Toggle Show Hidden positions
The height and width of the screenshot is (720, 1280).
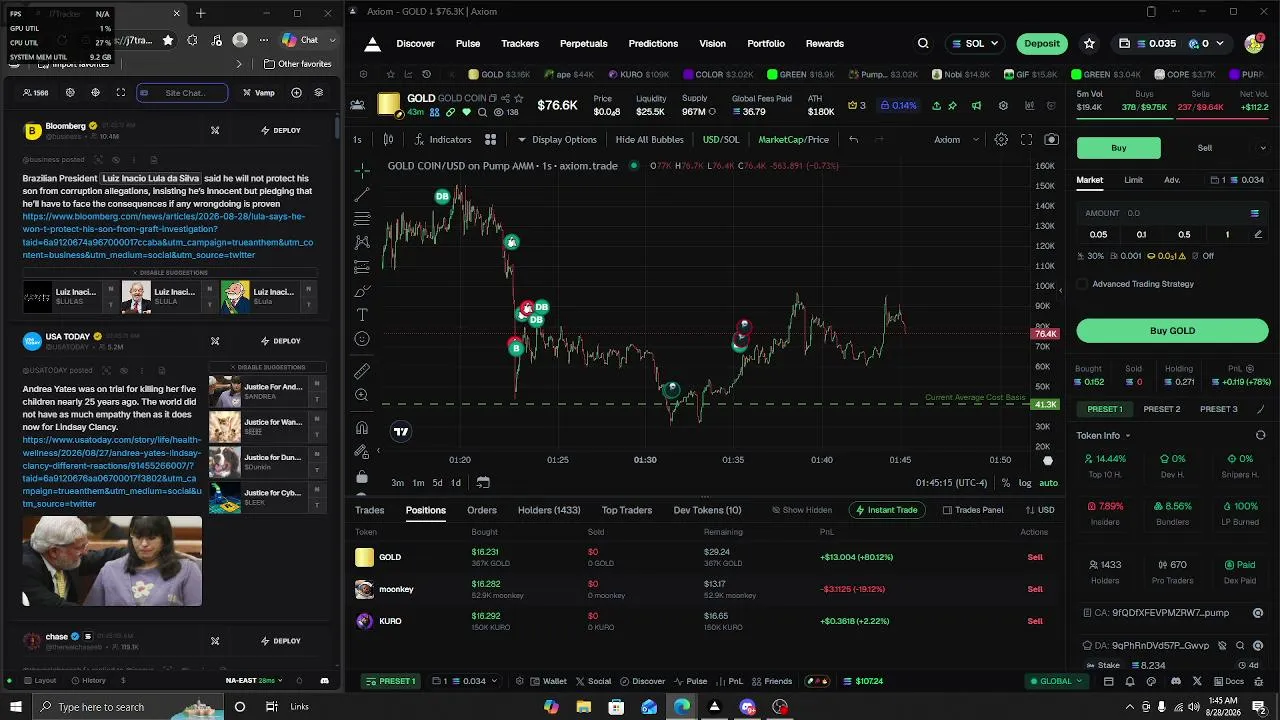pyautogui.click(x=801, y=510)
